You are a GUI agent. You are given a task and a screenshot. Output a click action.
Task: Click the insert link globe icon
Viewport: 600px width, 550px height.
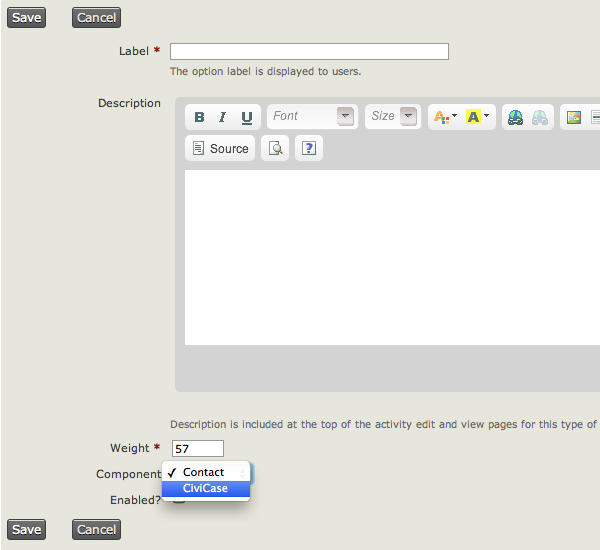tap(515, 117)
